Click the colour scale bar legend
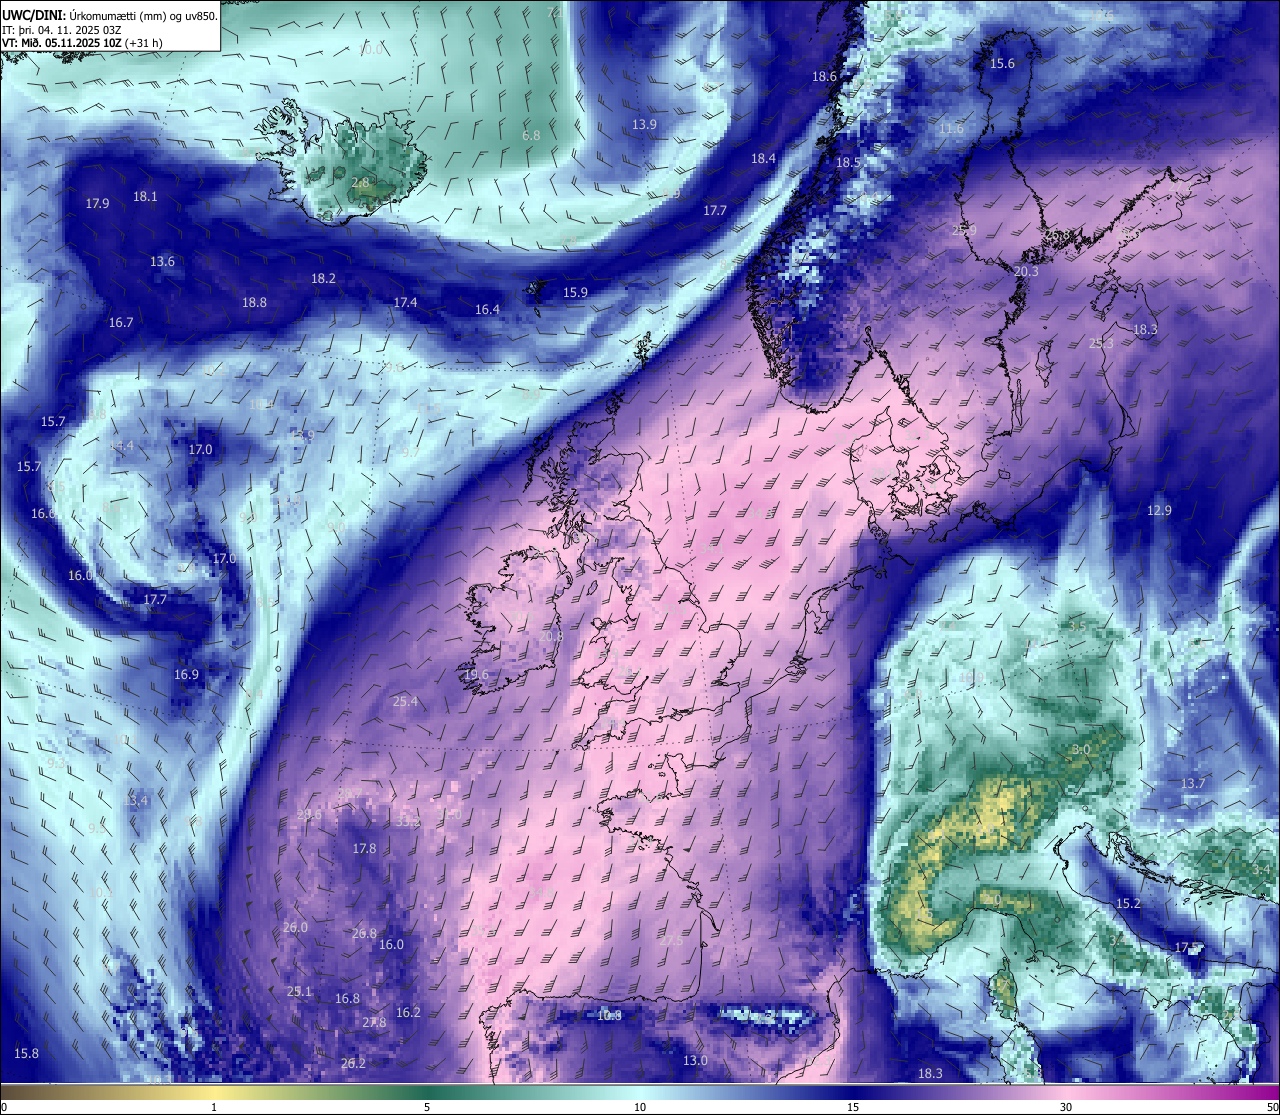 (x=640, y=1090)
